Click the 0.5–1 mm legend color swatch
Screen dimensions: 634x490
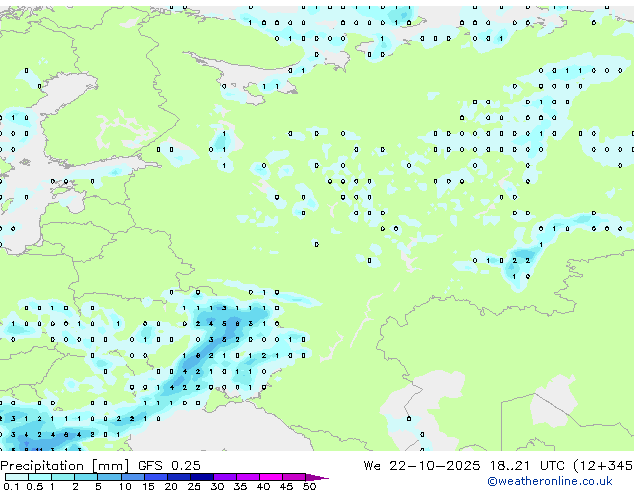point(40,477)
